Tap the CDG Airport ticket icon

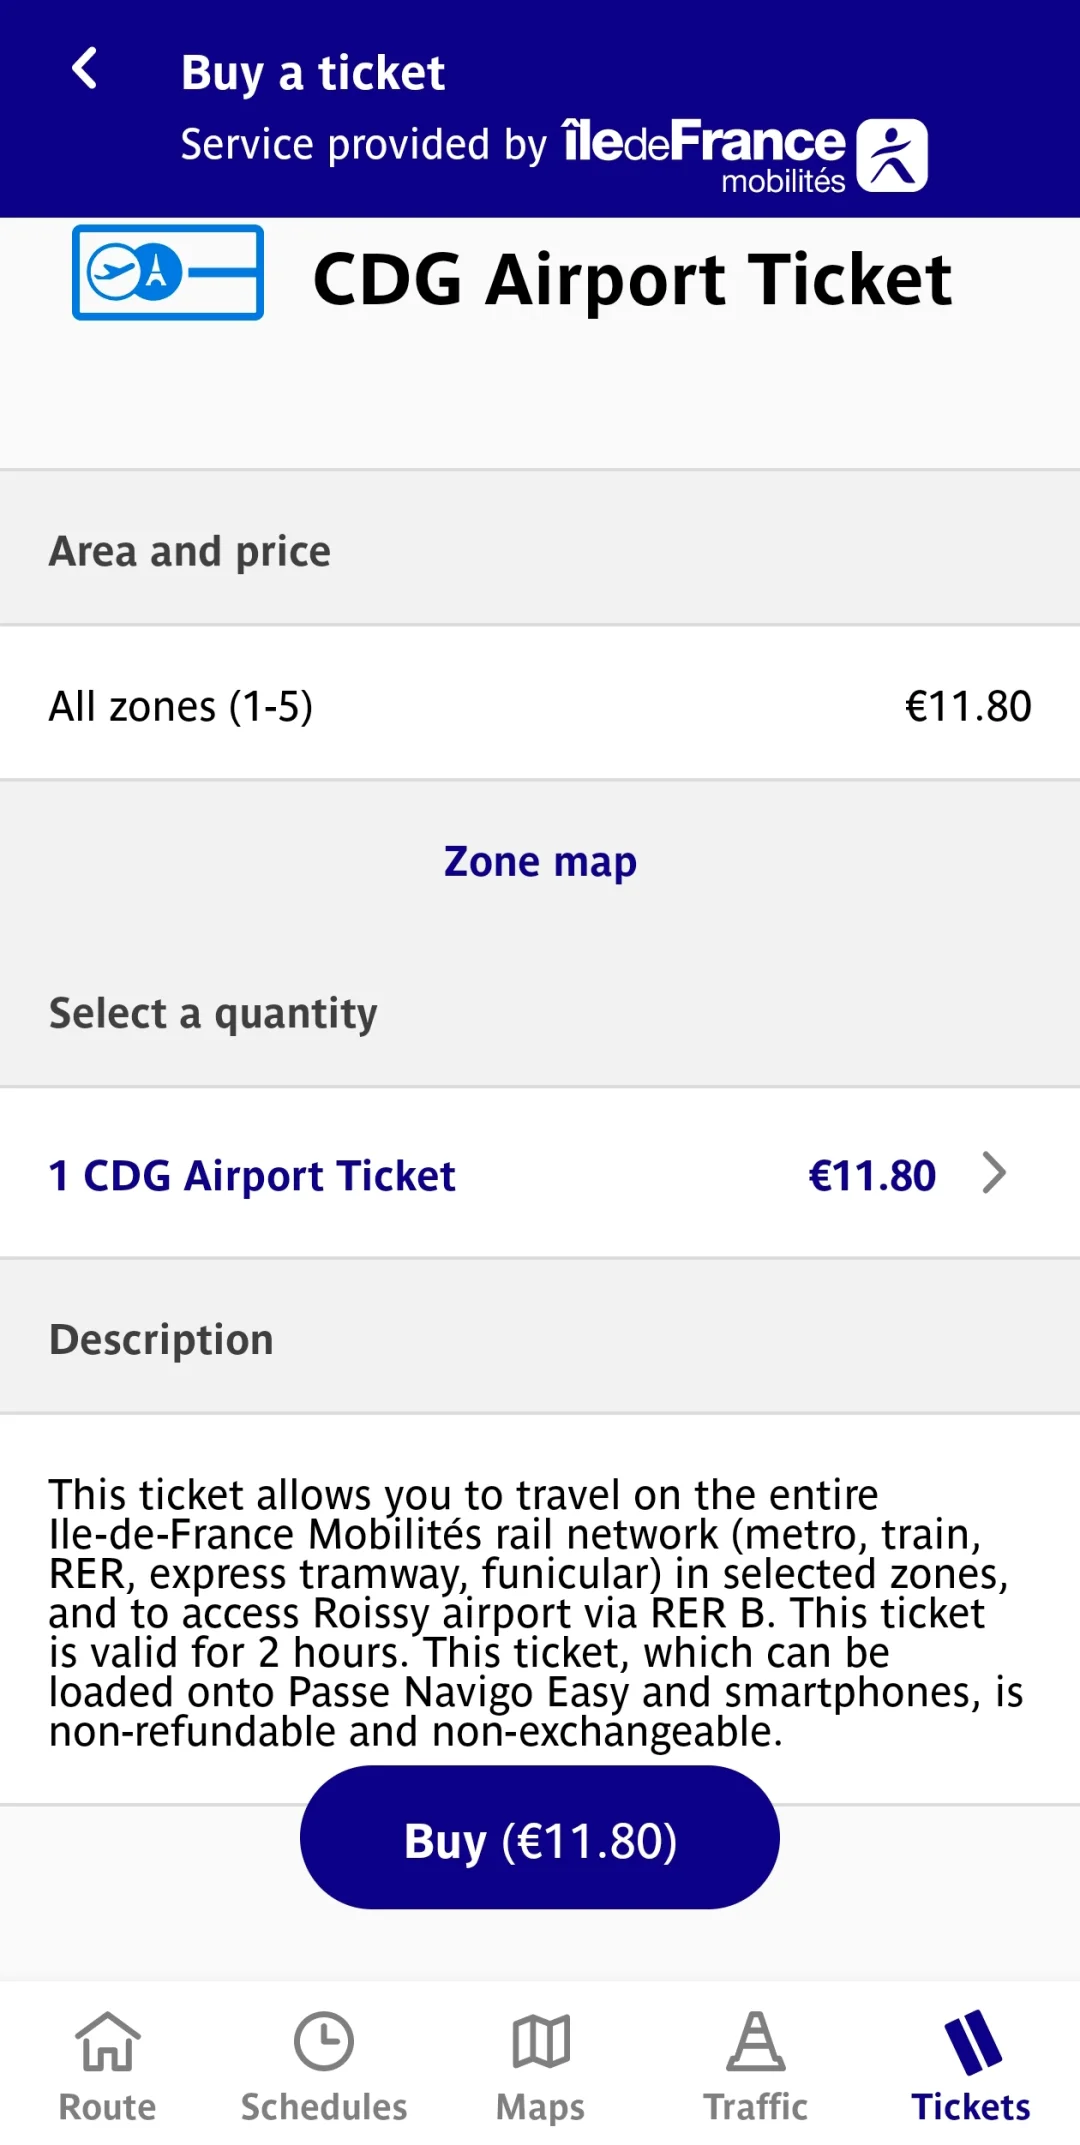[x=168, y=273]
